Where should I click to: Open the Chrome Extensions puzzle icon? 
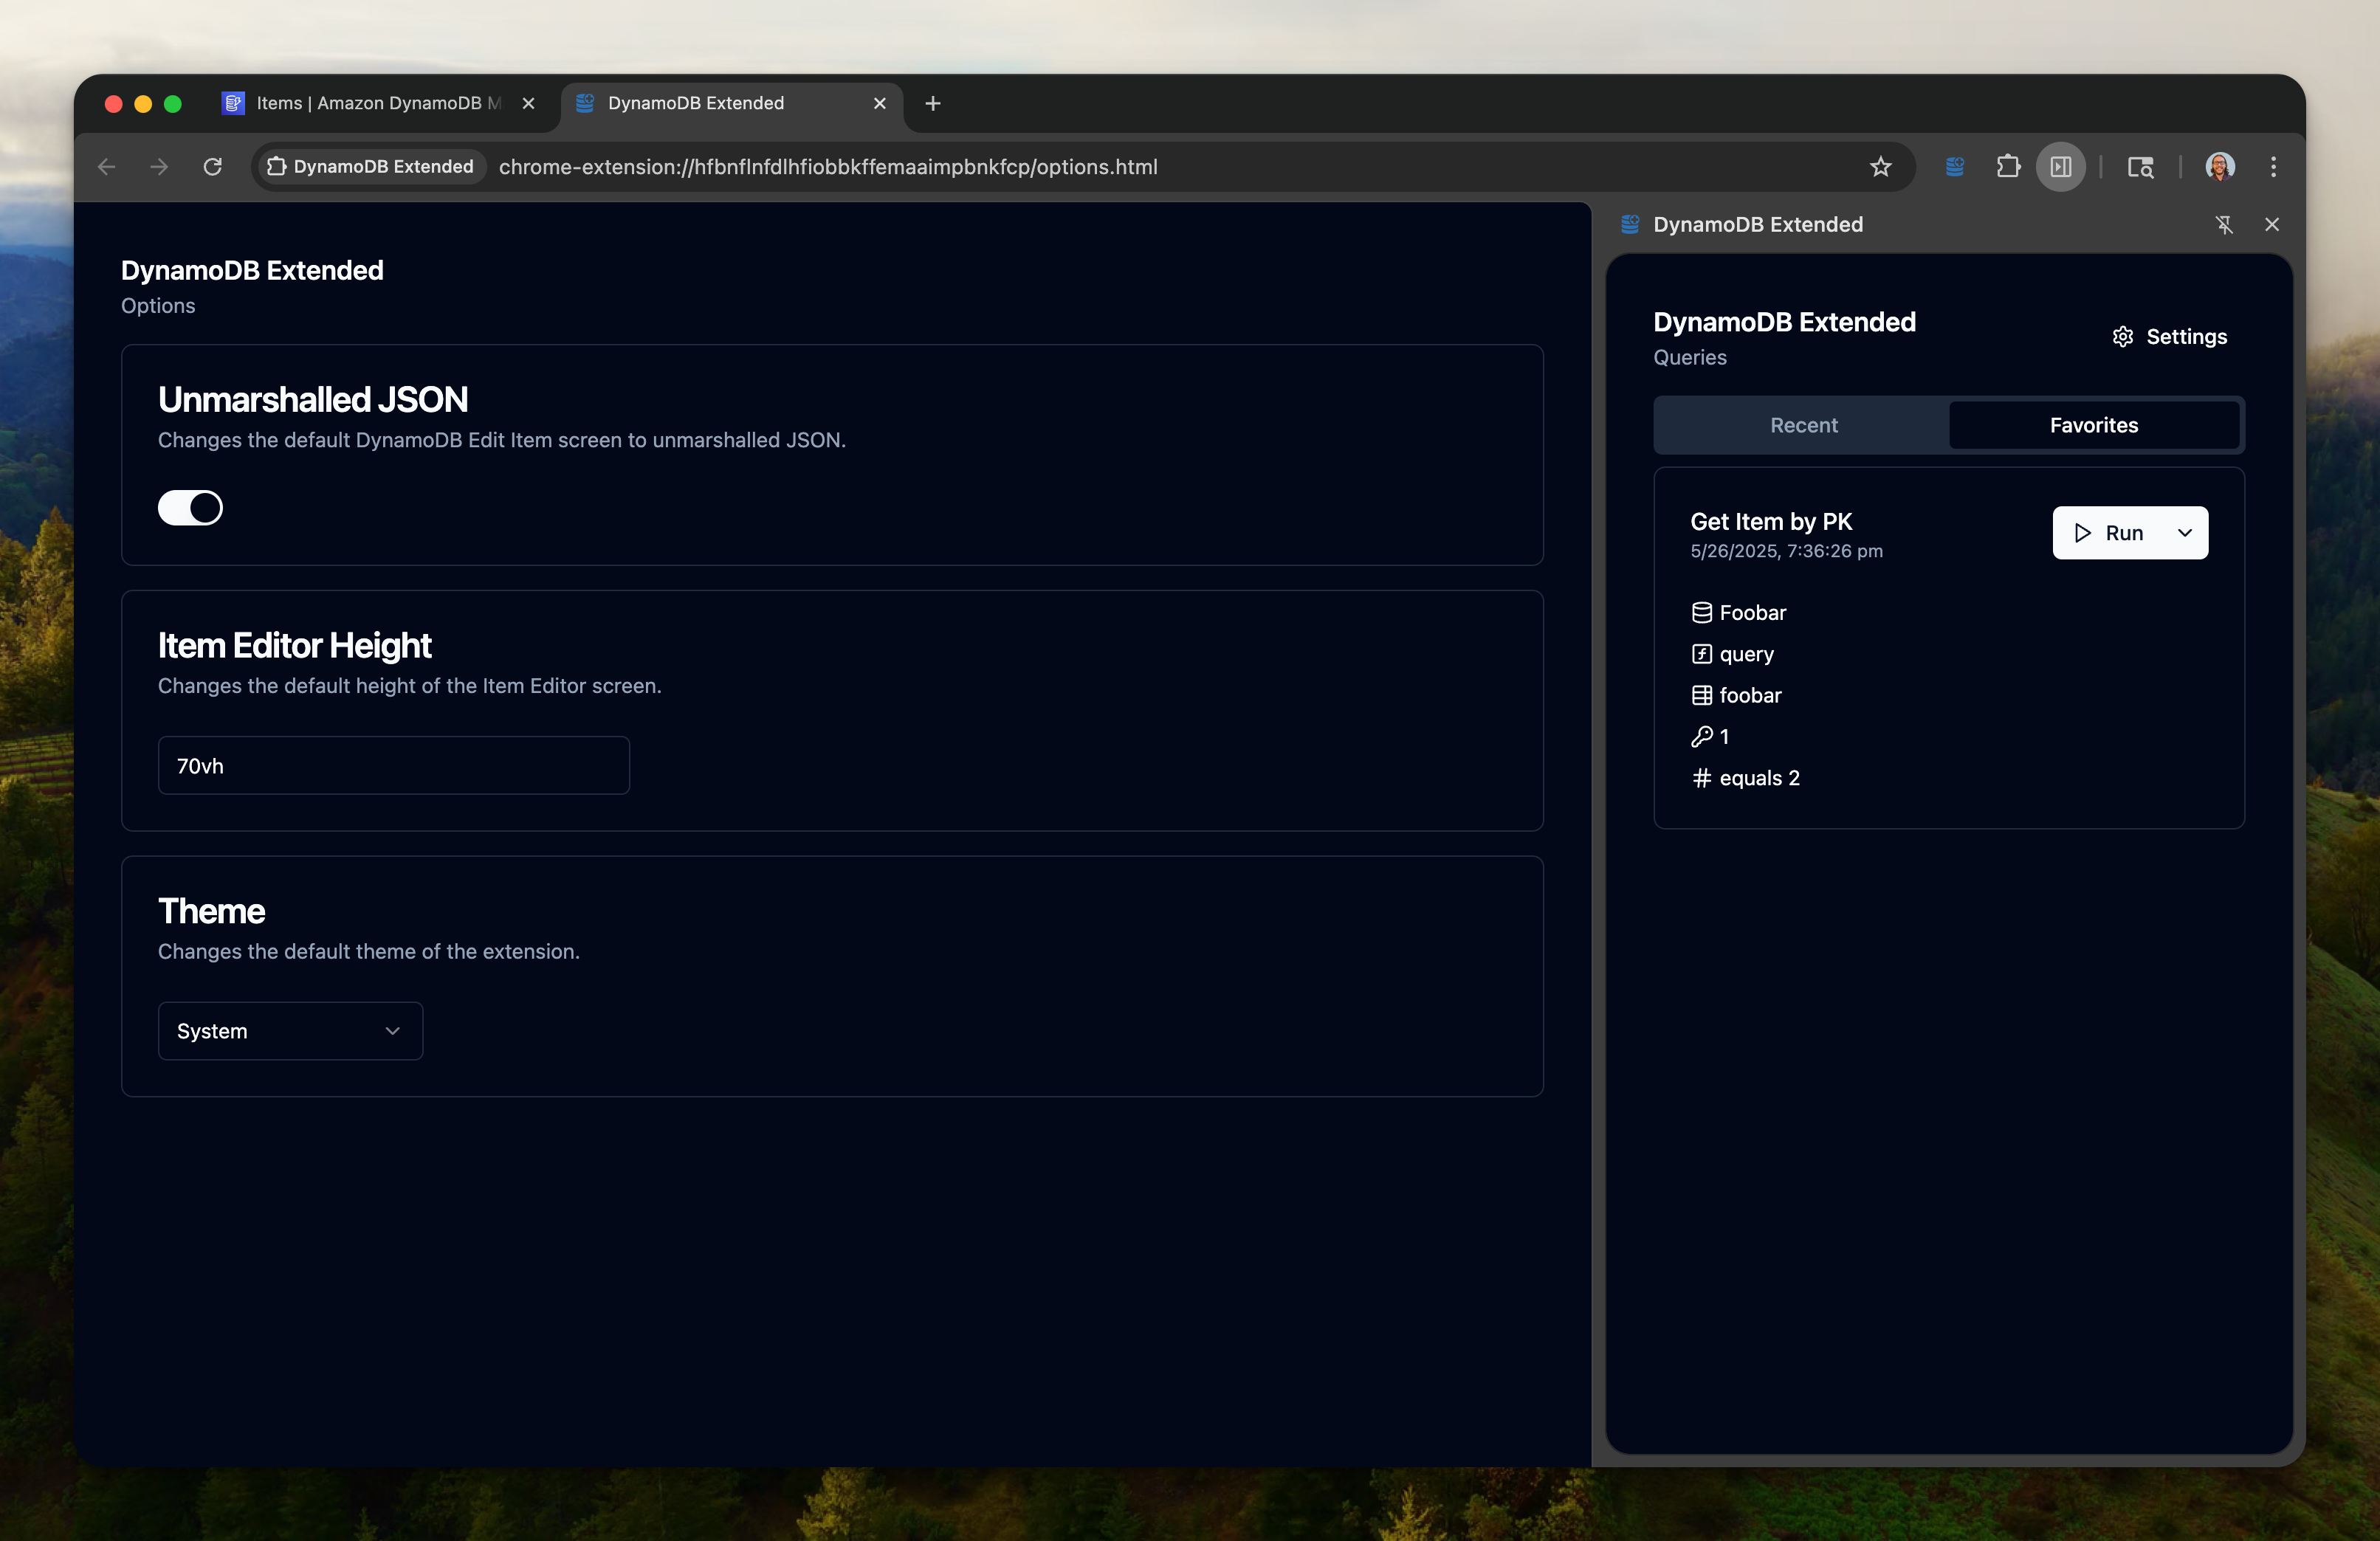2008,167
